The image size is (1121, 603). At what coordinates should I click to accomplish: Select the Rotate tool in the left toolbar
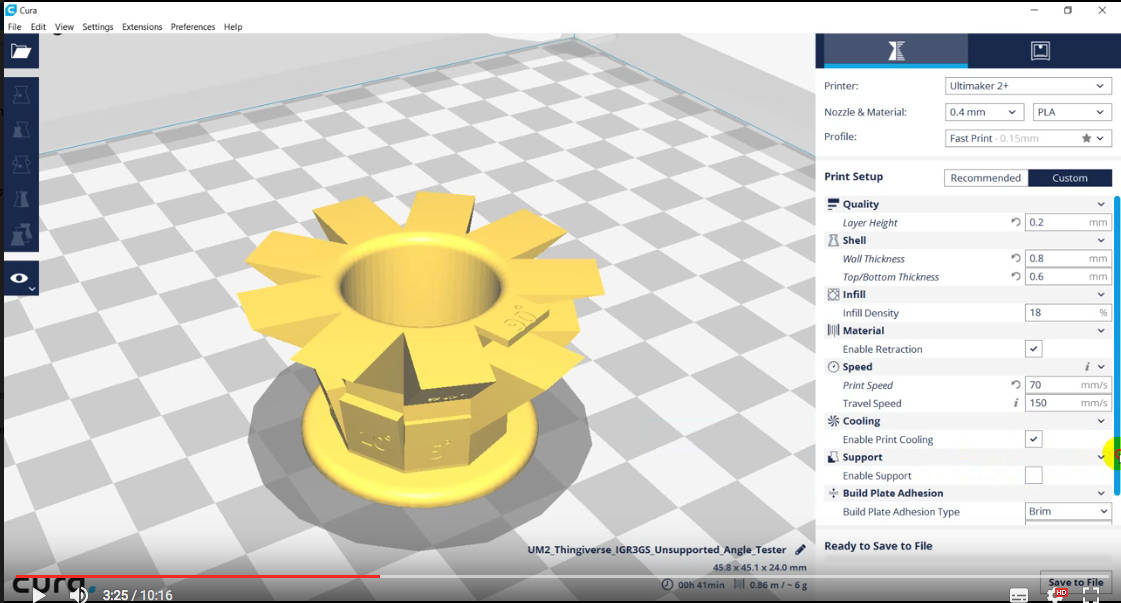click(x=21, y=164)
